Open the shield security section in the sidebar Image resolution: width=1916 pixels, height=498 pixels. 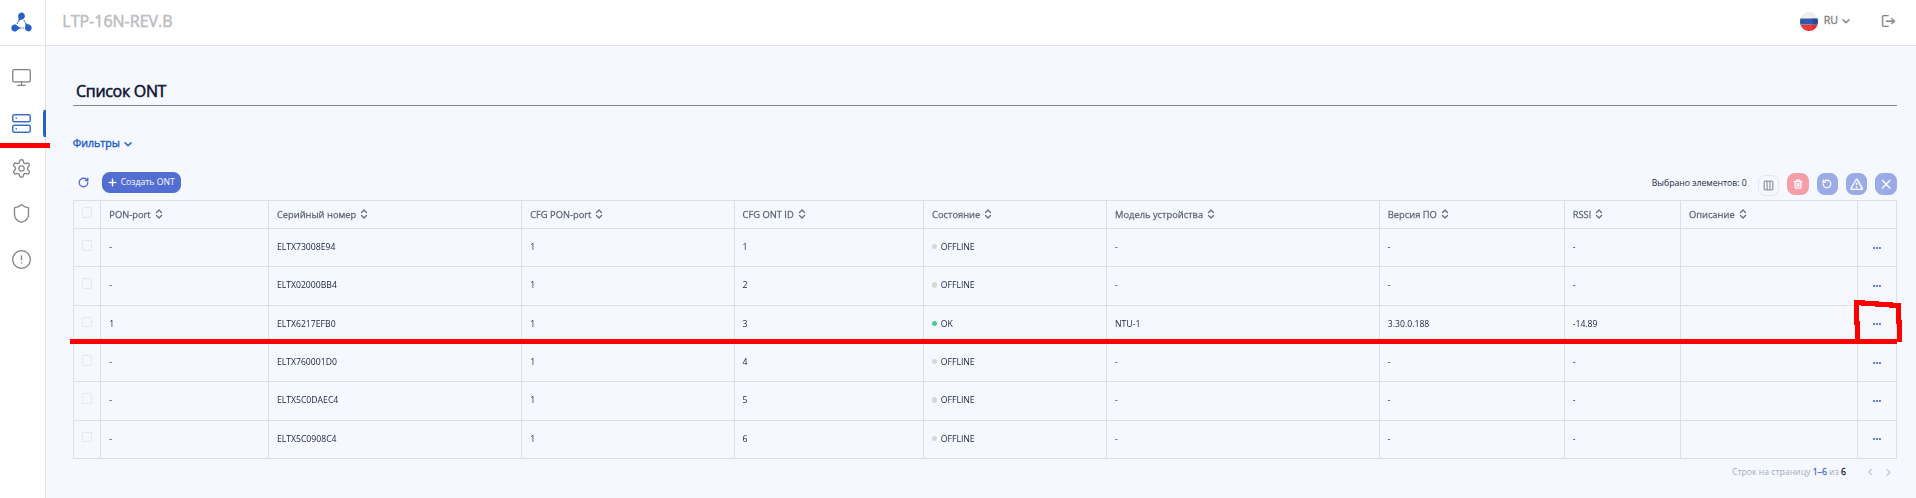[21, 213]
